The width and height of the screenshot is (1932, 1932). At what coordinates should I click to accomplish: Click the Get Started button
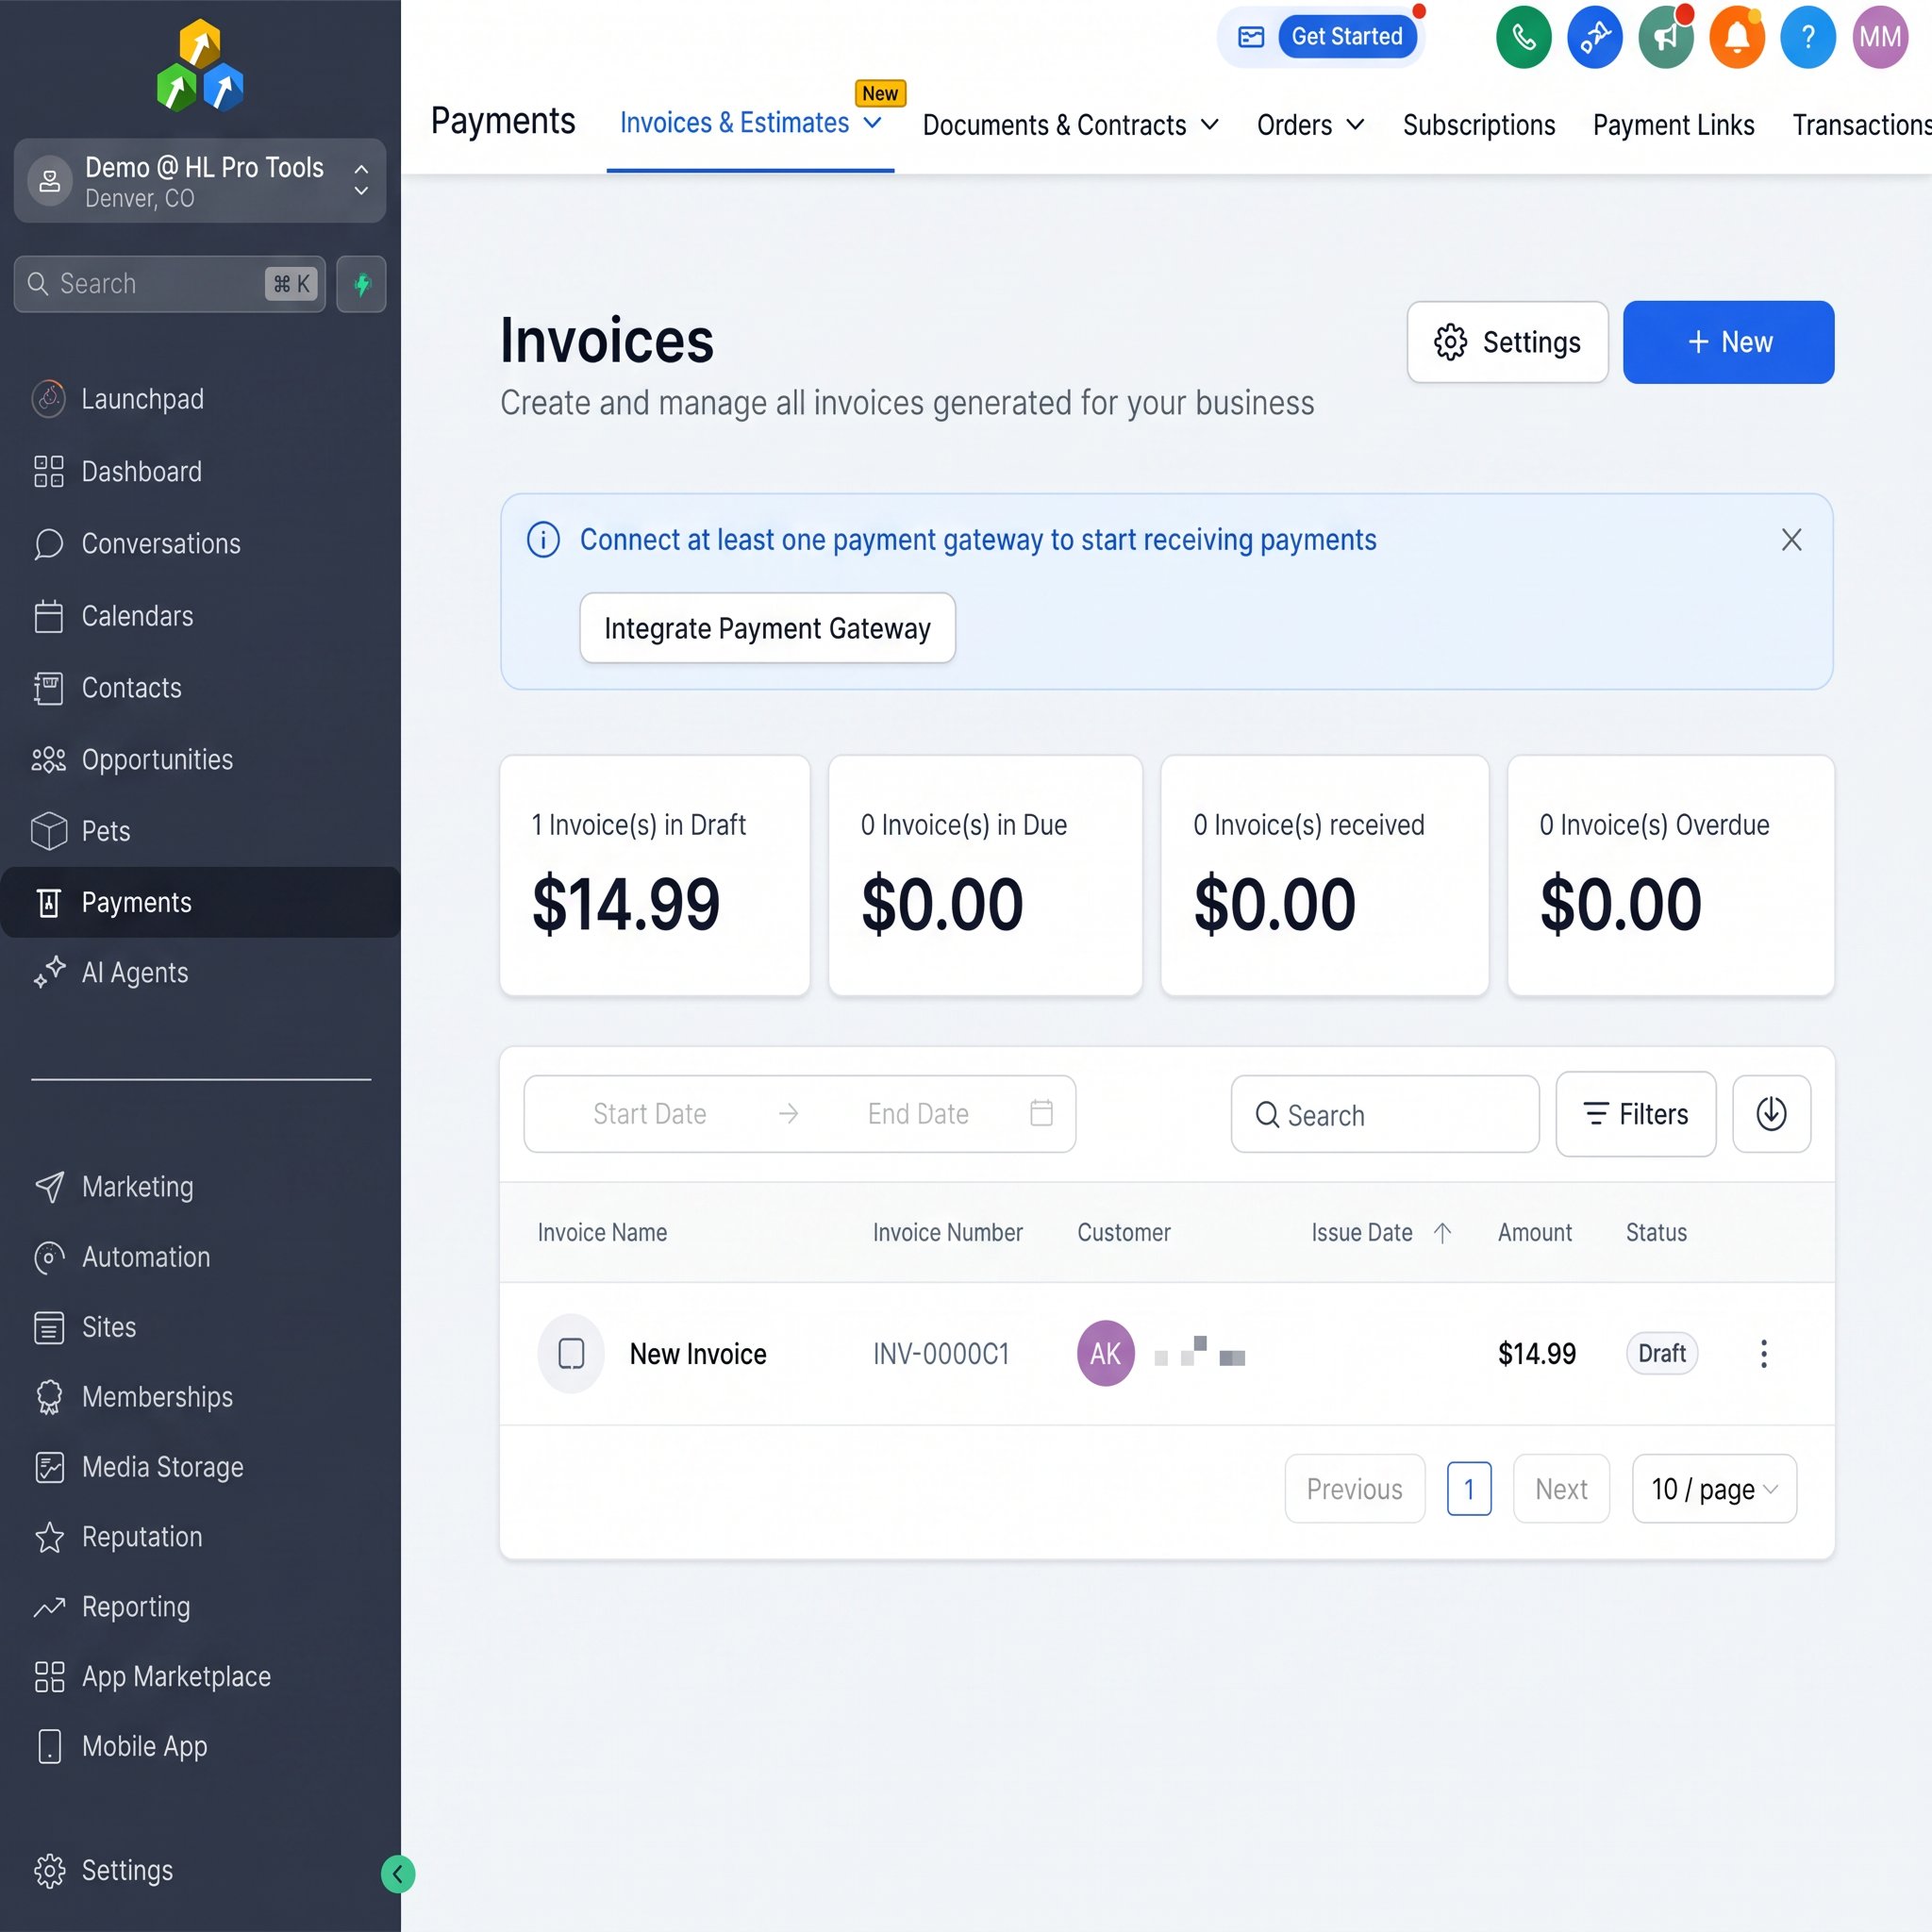tap(1347, 37)
